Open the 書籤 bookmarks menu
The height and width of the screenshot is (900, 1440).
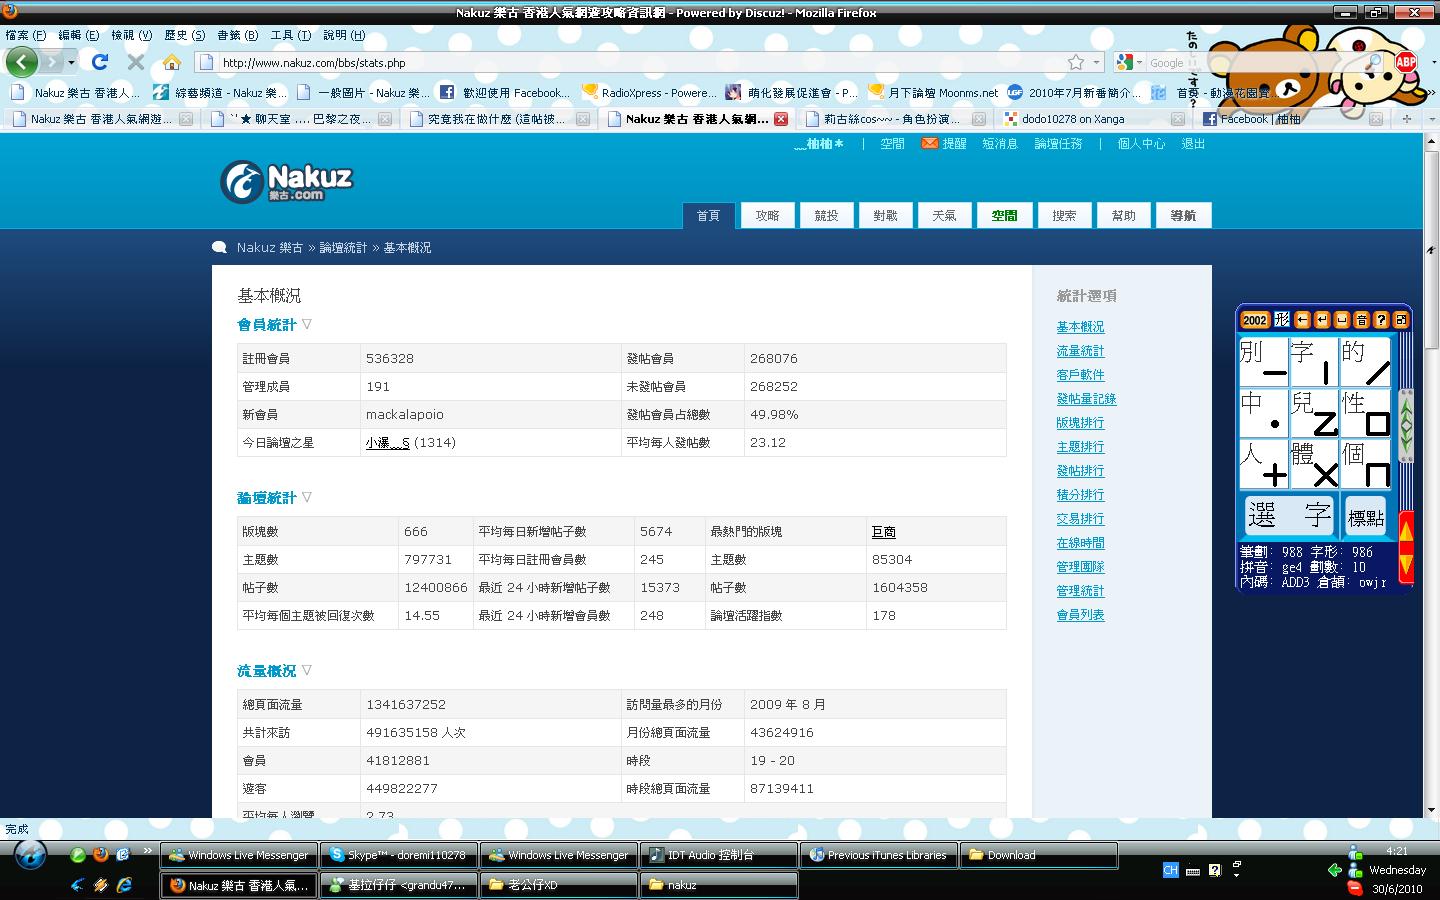[237, 35]
